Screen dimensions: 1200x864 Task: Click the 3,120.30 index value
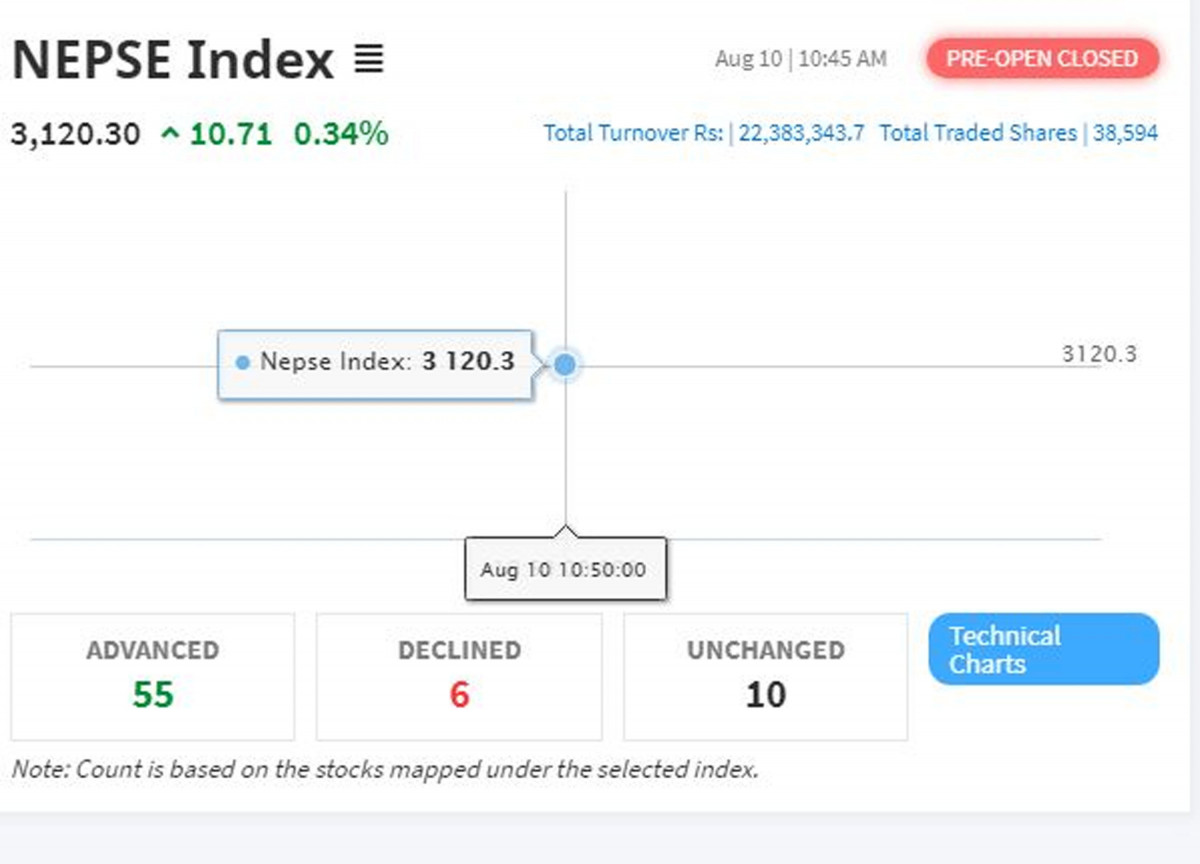[76, 134]
